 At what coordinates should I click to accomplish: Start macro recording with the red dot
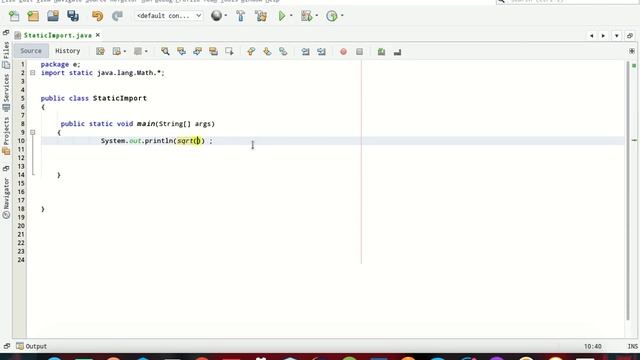pyautogui.click(x=343, y=51)
